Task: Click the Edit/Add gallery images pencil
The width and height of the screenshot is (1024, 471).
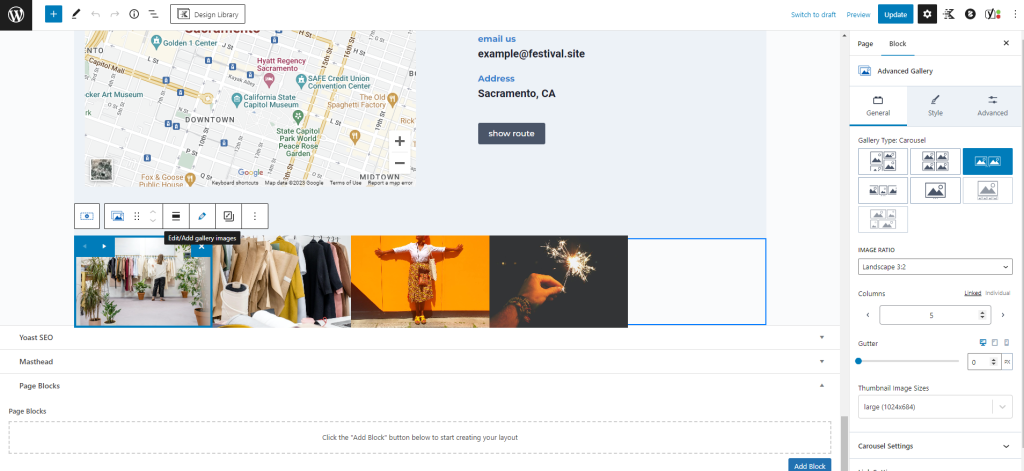Action: pyautogui.click(x=202, y=216)
